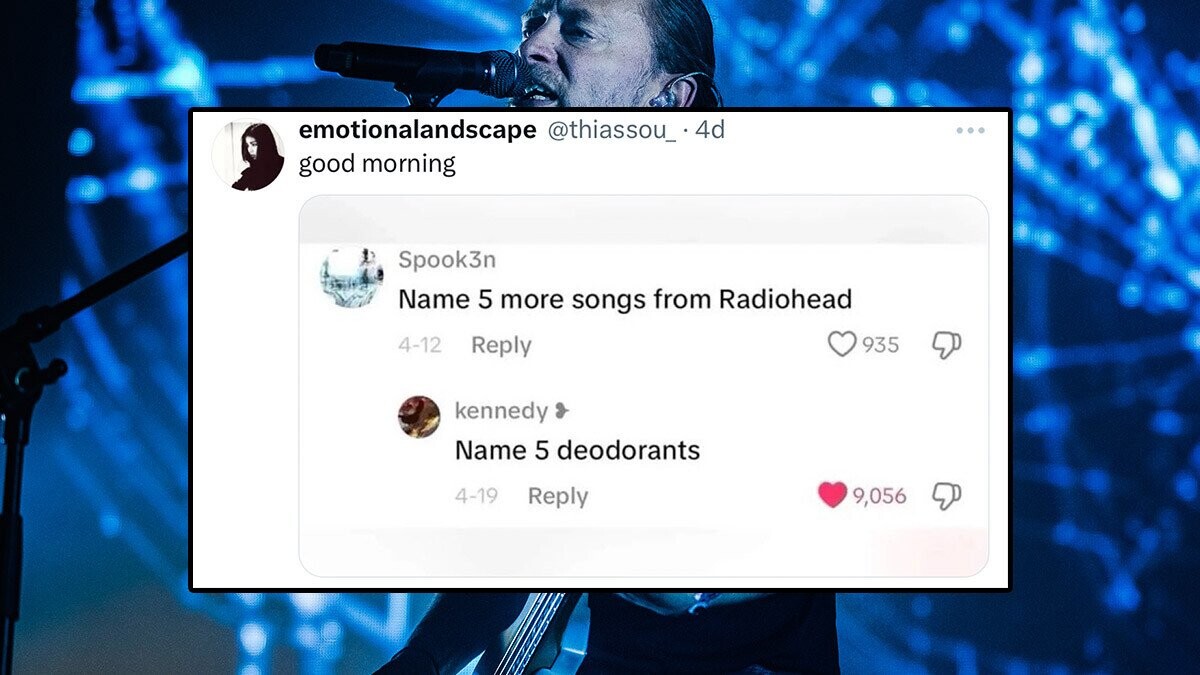
Task: Click Reply under Spook3n's comment
Action: pyautogui.click(x=501, y=345)
